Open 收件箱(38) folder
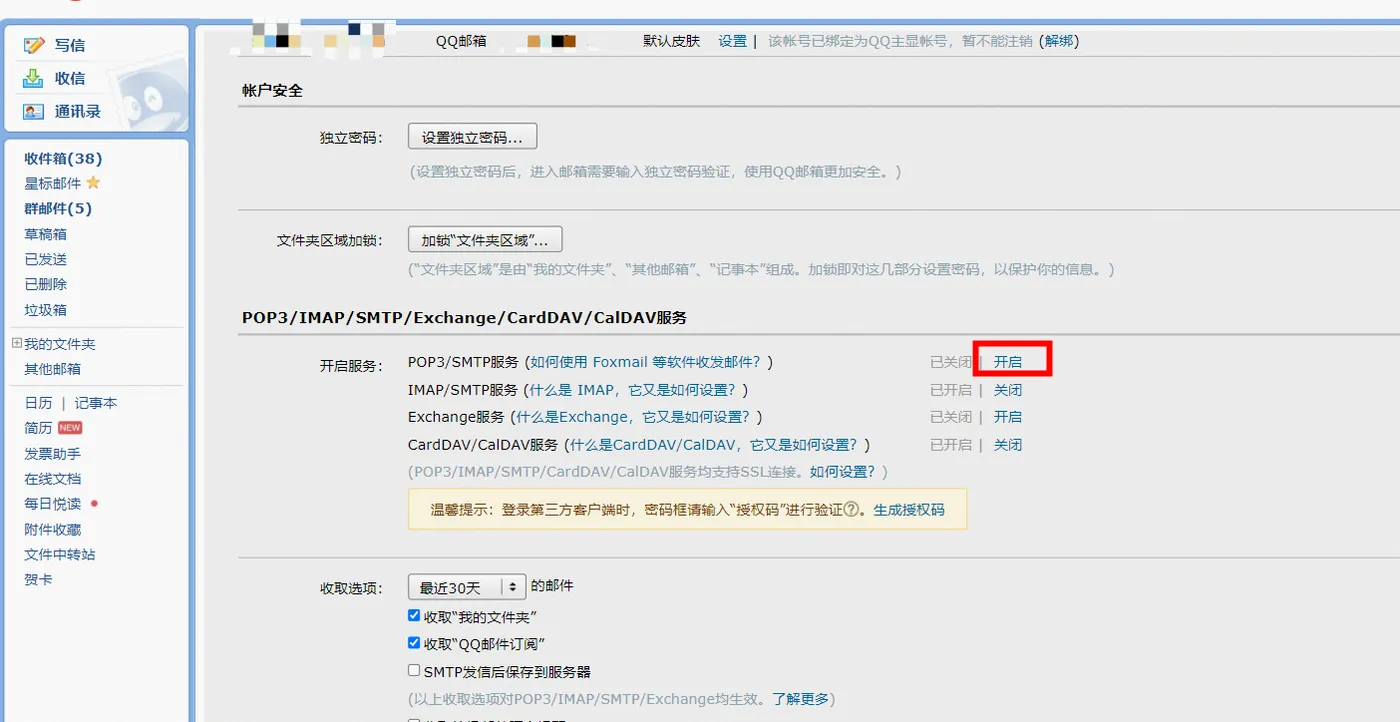 63,158
